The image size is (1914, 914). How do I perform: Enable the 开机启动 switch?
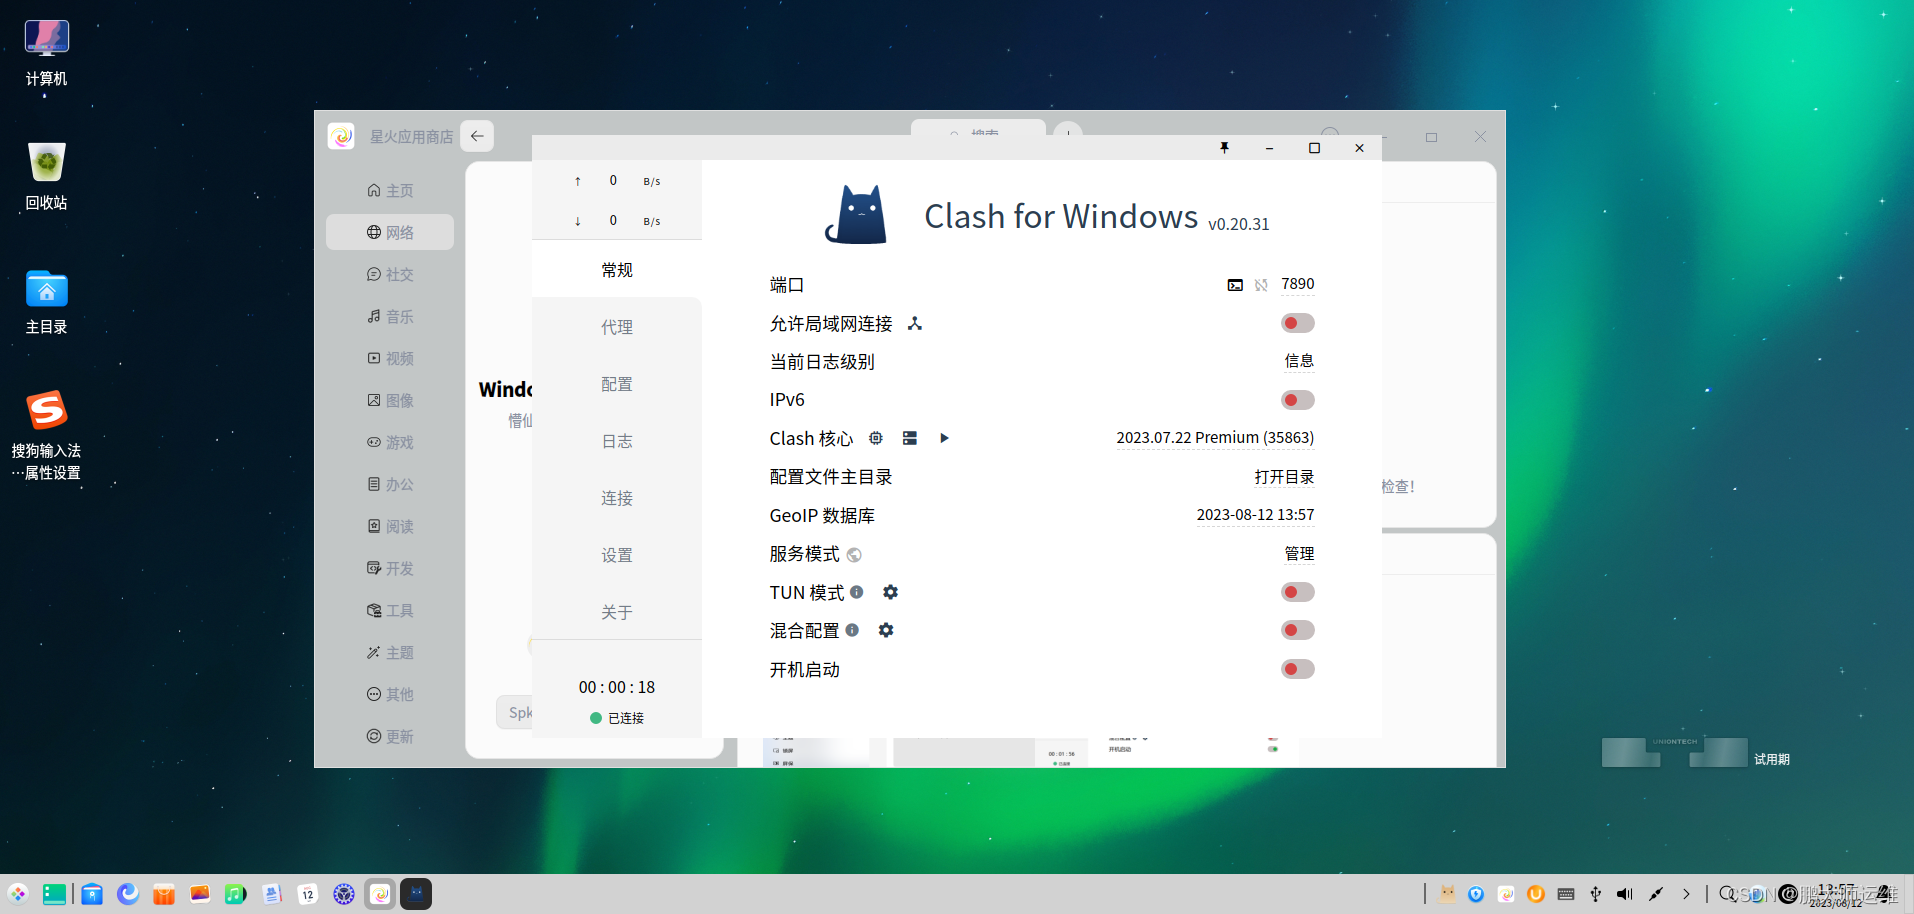click(x=1297, y=669)
